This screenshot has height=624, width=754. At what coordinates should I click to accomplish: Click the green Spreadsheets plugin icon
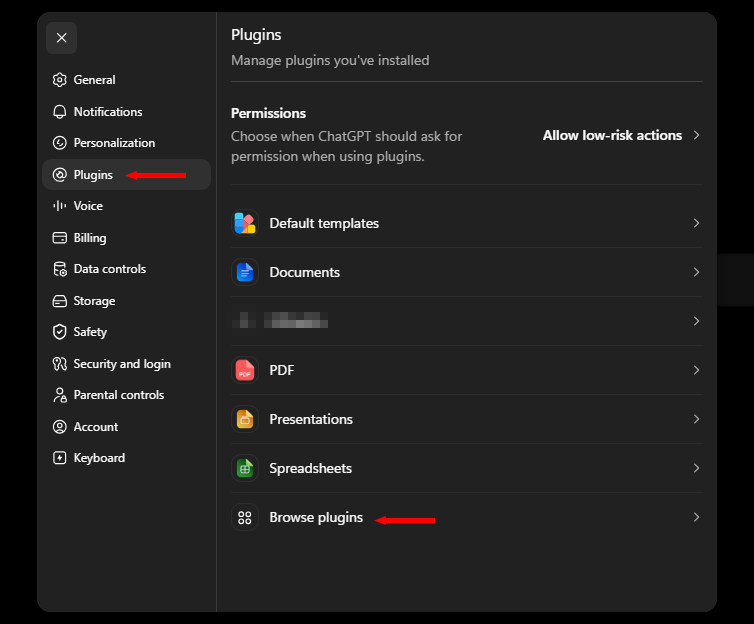point(245,468)
